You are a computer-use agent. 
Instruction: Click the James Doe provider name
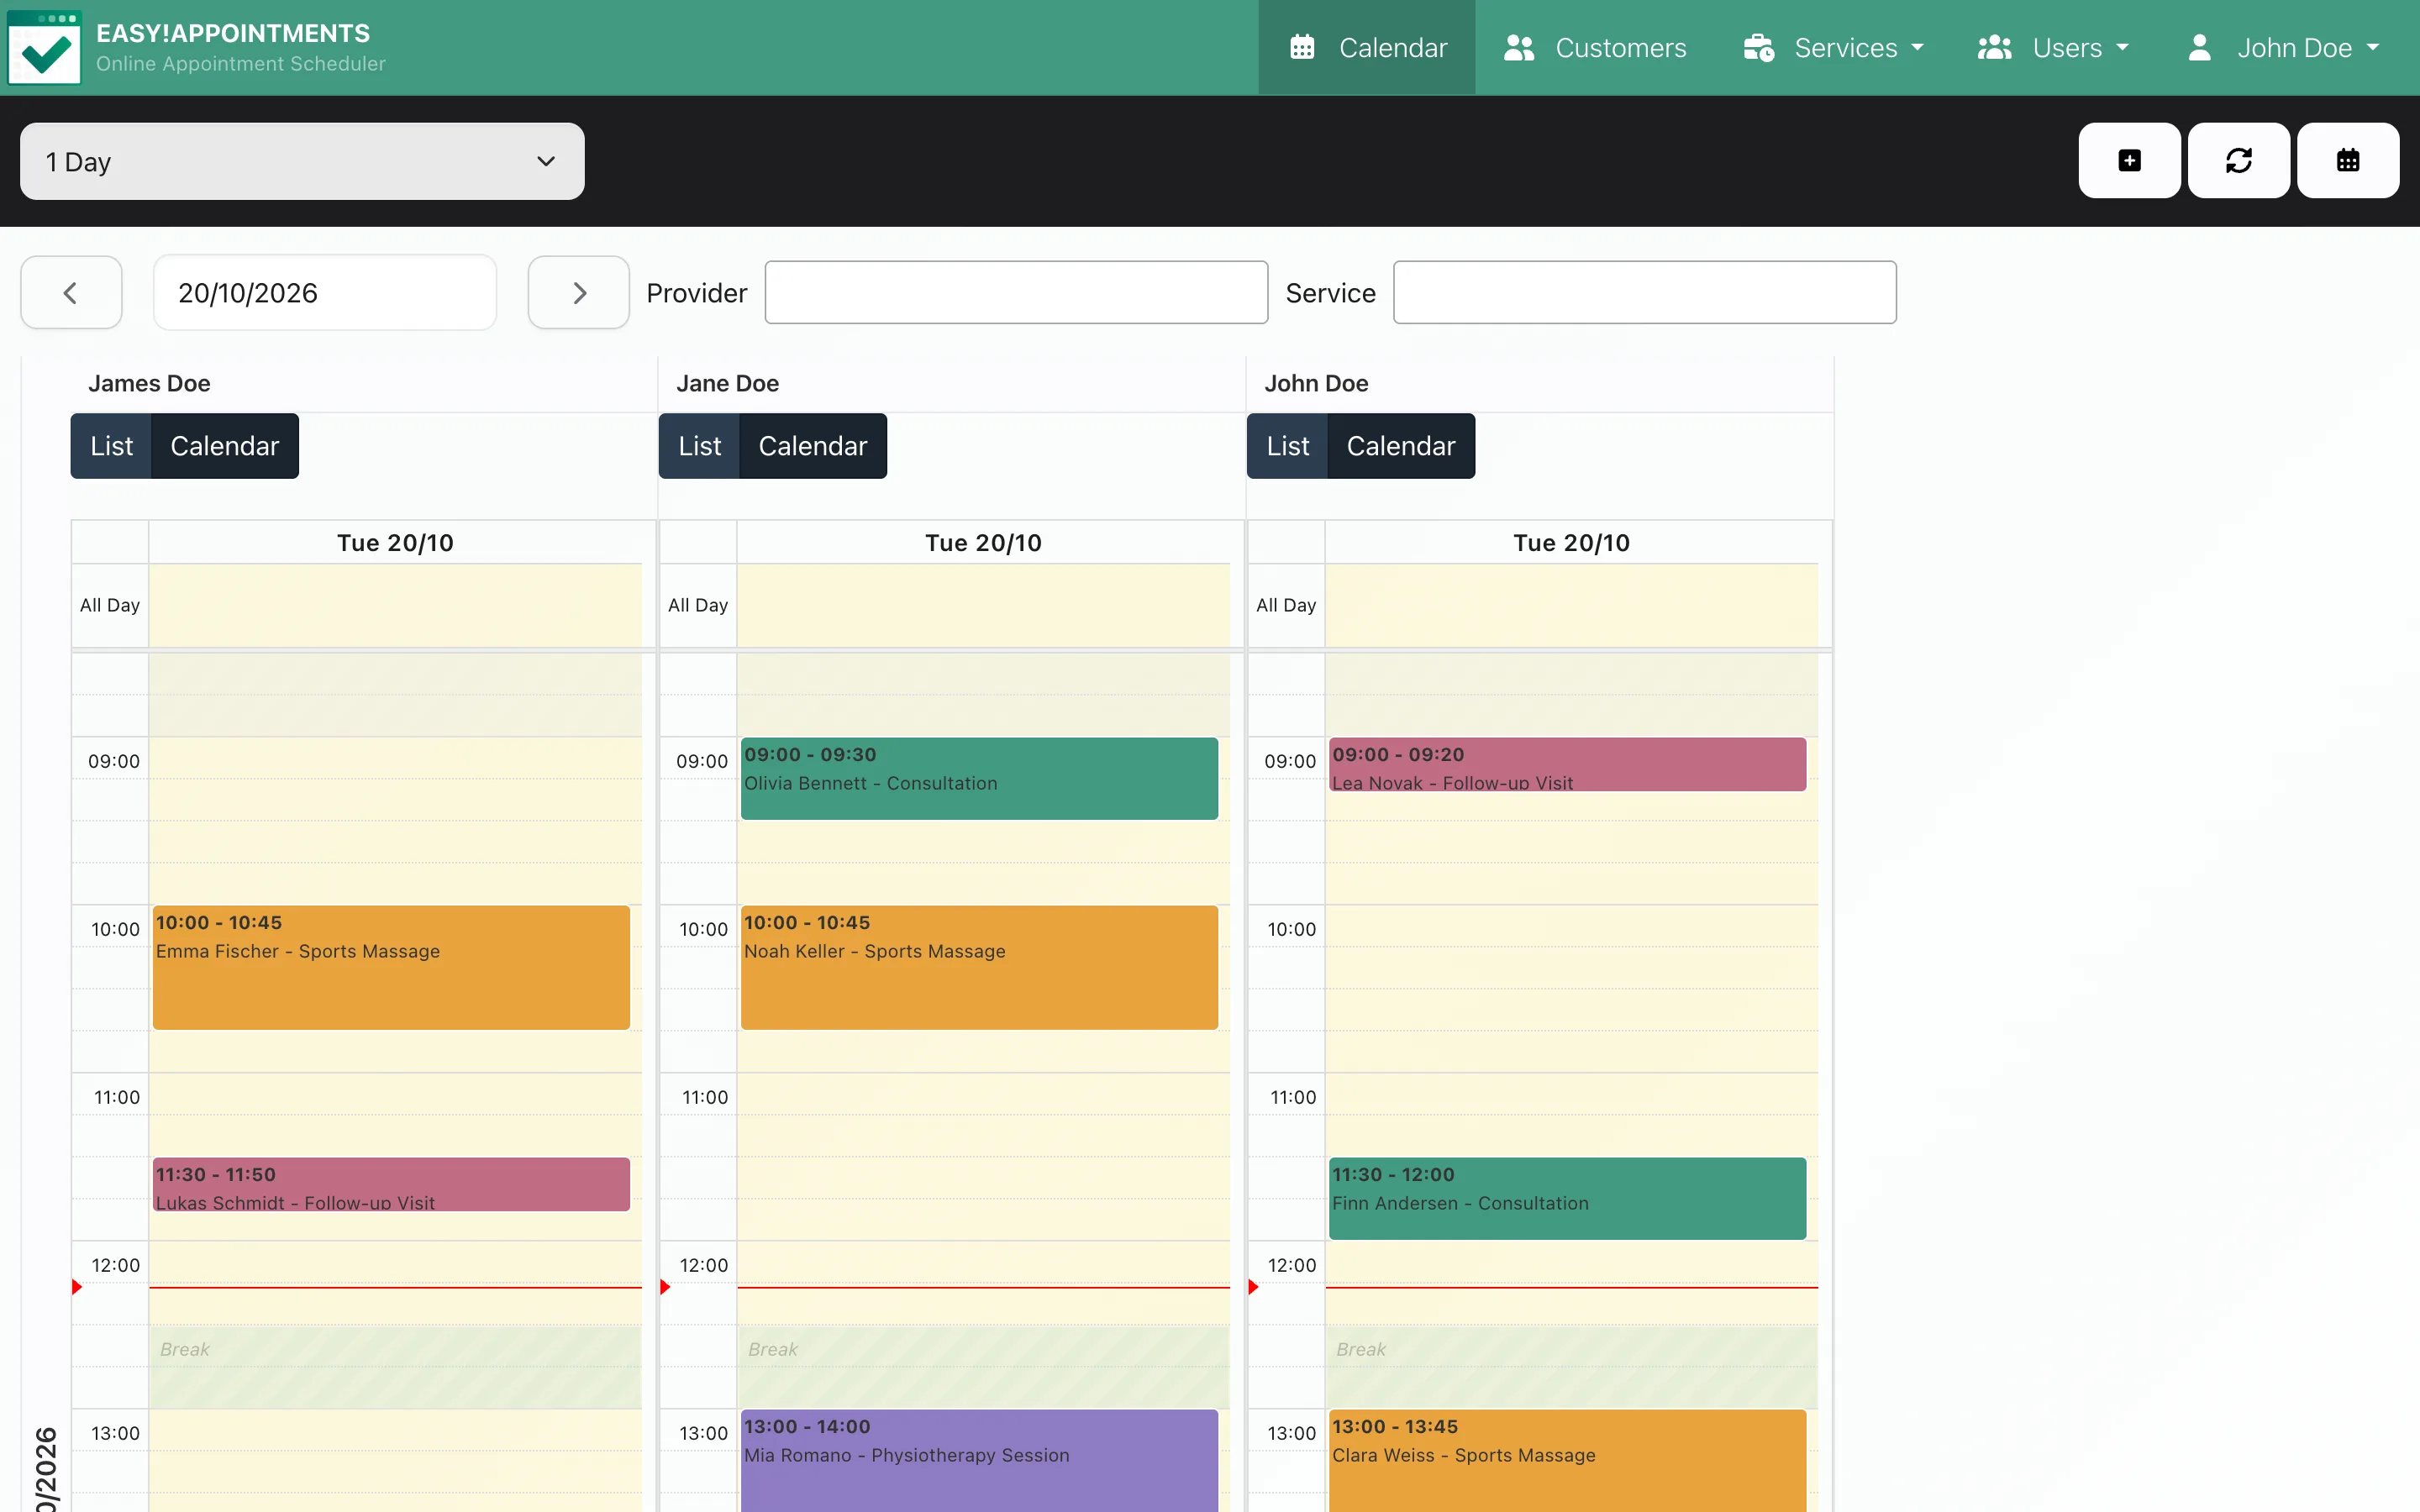pyautogui.click(x=149, y=383)
